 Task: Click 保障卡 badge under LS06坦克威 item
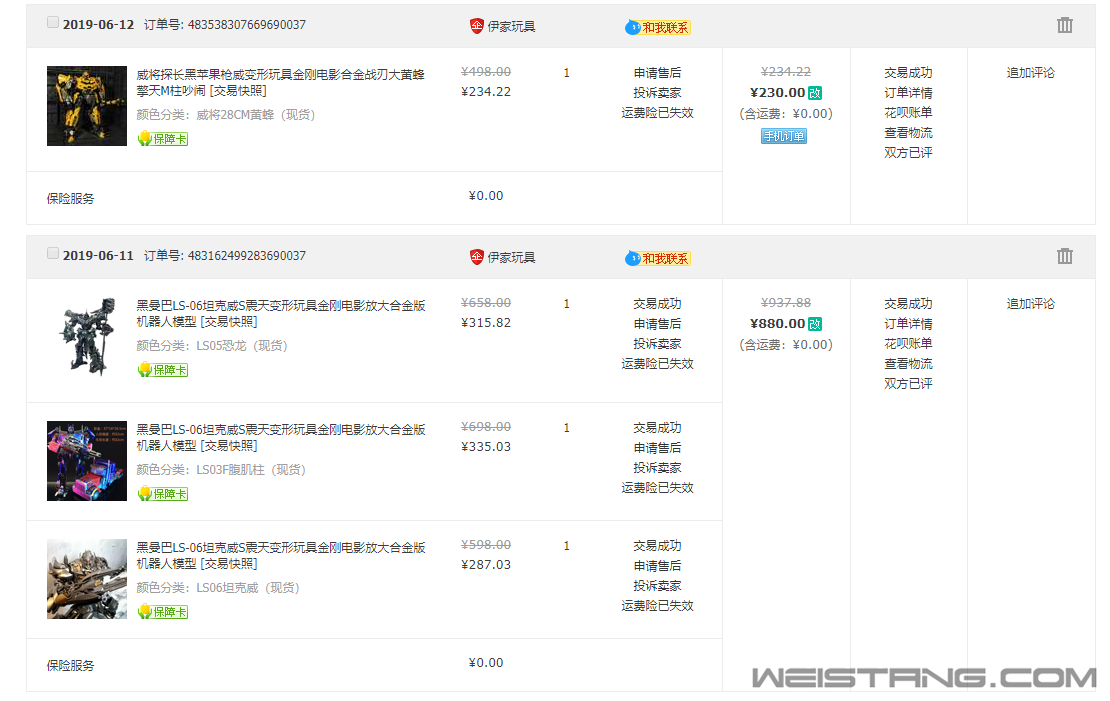click(x=163, y=612)
